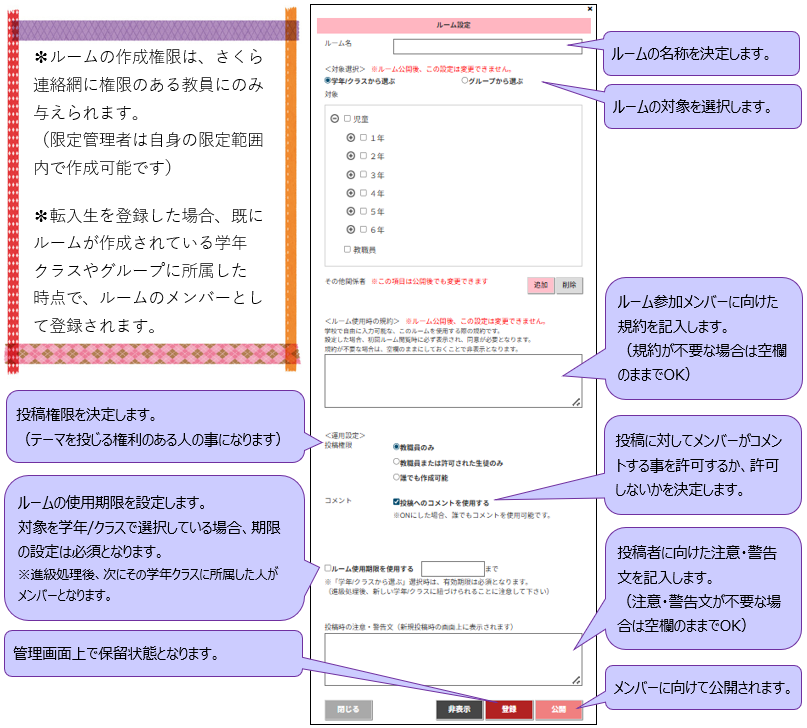Close the ルーム設定 dialog with the X
Image resolution: width=807 pixels, height=728 pixels.
tap(589, 8)
